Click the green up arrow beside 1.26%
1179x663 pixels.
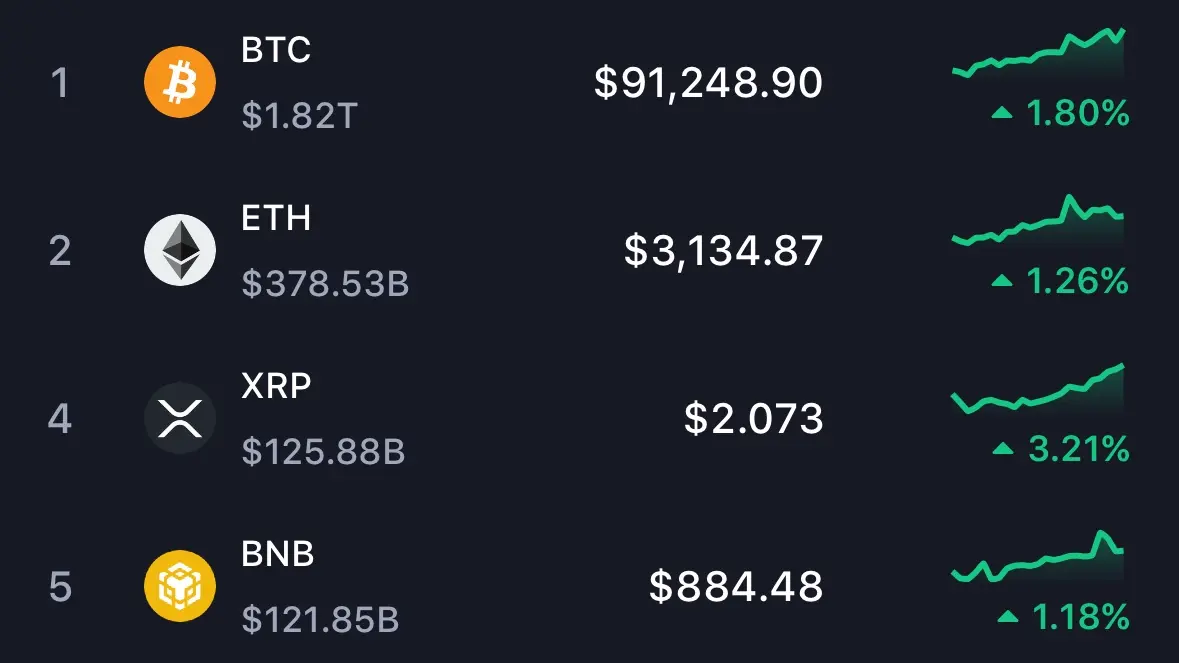1002,281
